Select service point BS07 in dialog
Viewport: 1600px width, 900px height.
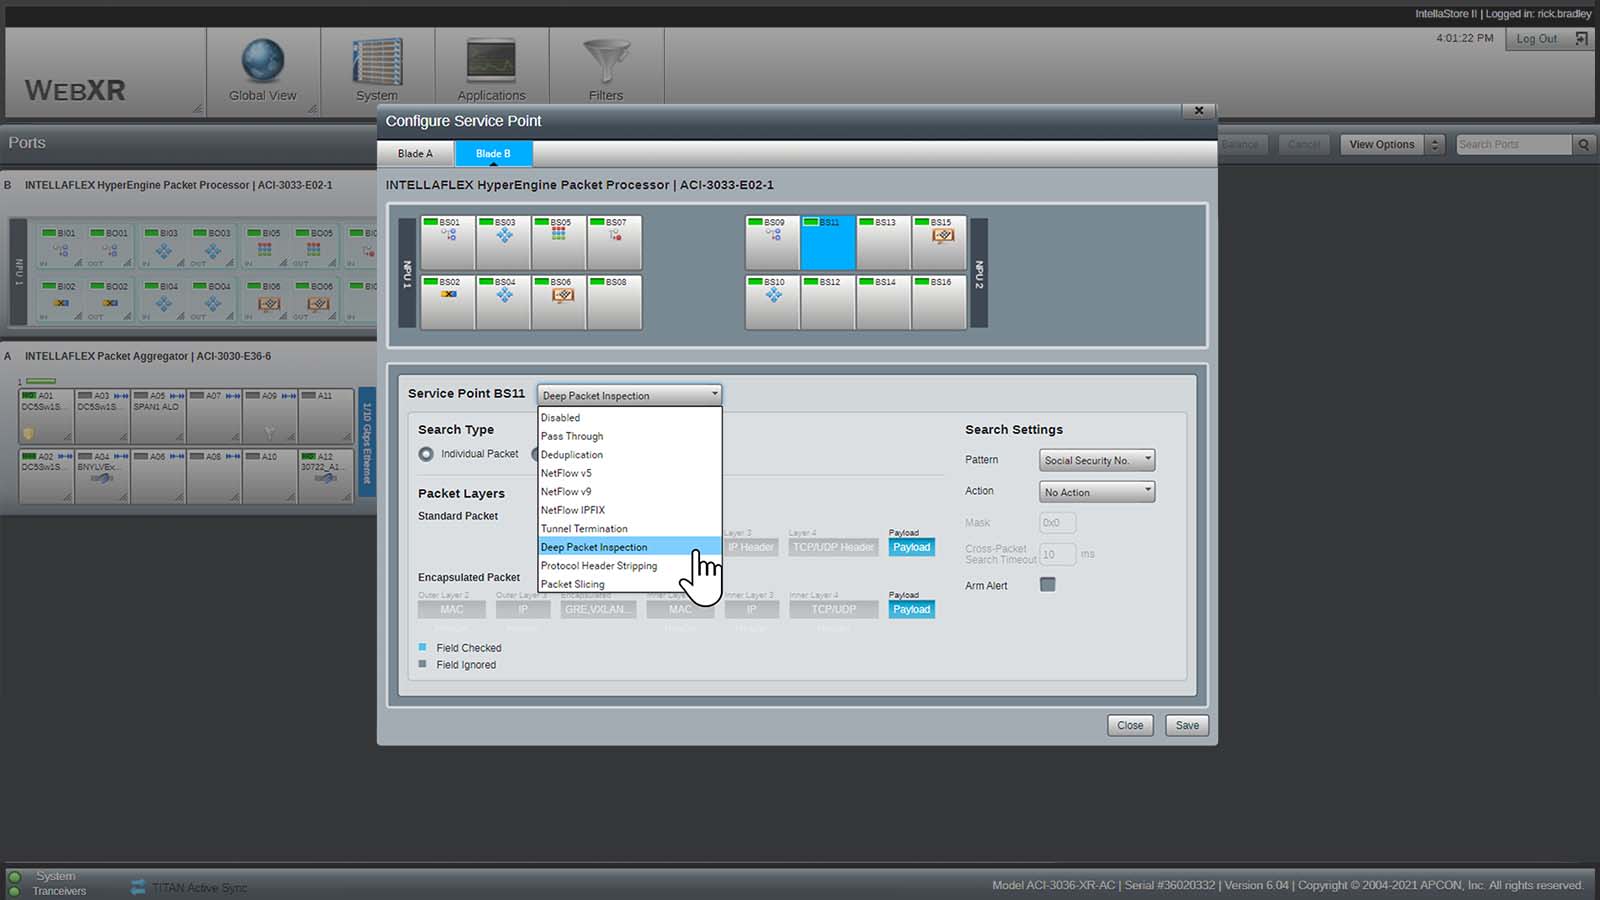pyautogui.click(x=614, y=243)
